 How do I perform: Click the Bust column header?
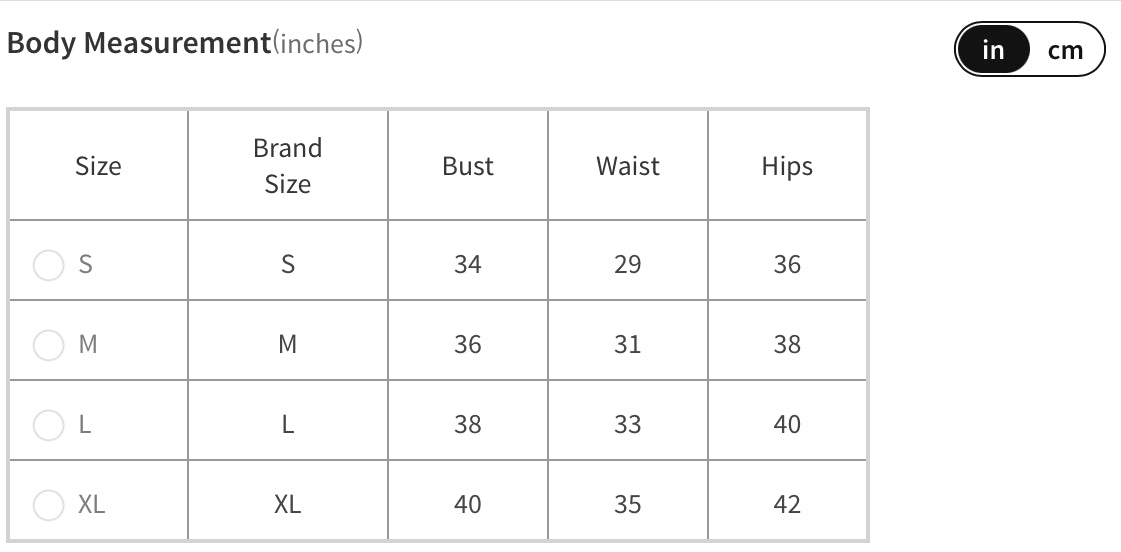pyautogui.click(x=468, y=166)
